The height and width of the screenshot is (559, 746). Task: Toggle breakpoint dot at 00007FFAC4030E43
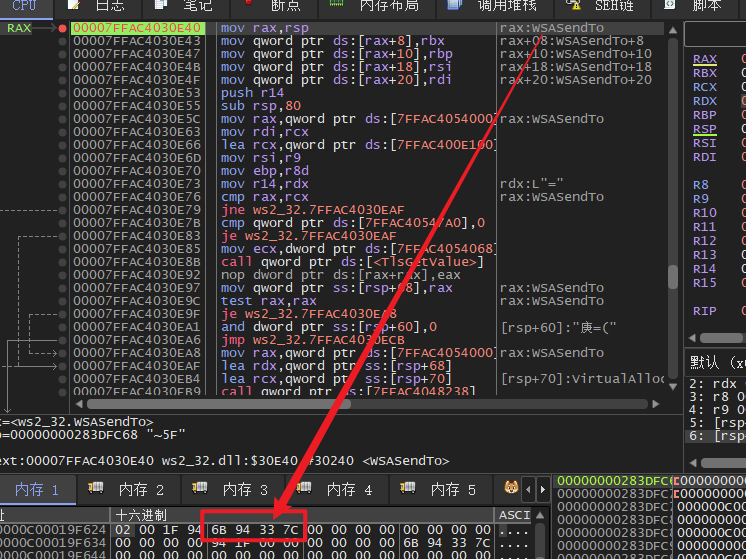tap(62, 41)
